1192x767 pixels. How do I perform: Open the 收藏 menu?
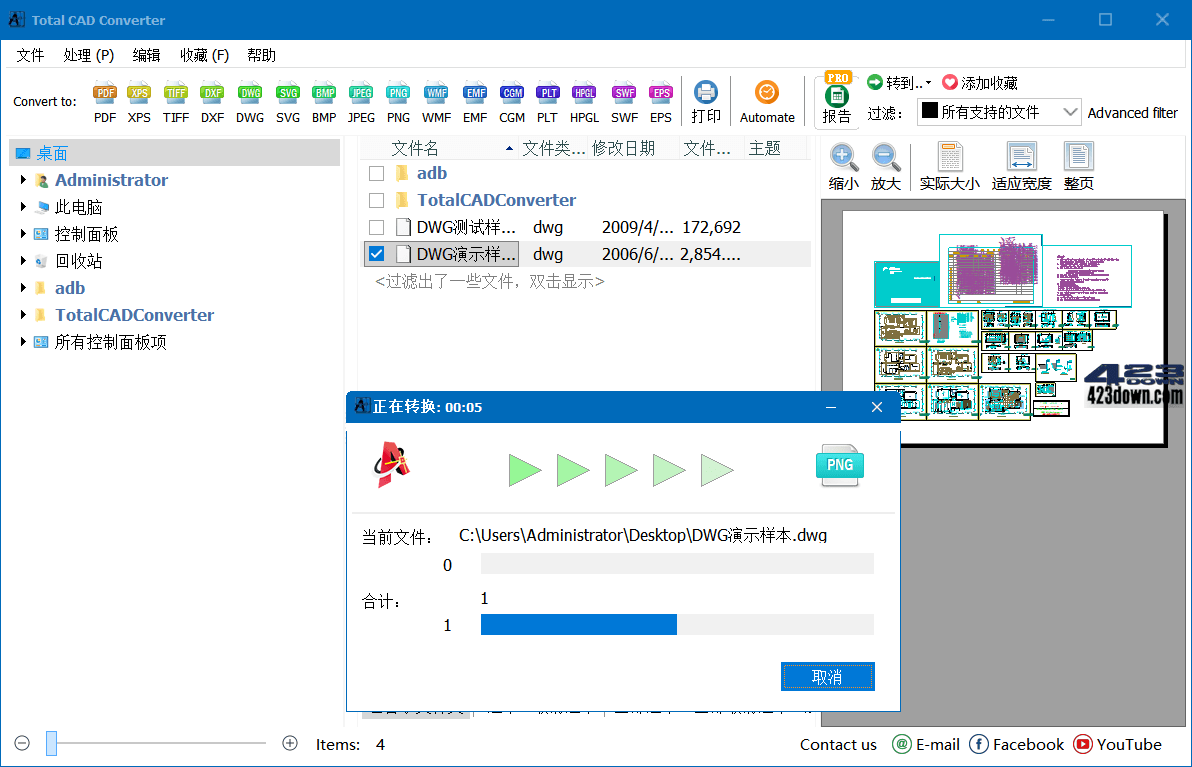pos(203,55)
